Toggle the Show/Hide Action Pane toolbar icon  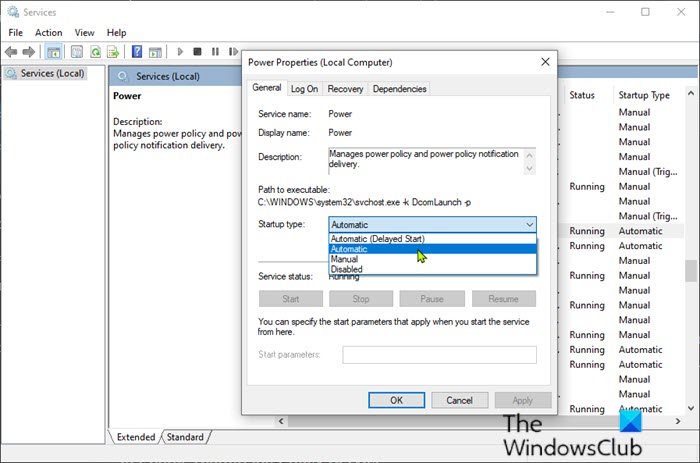tap(155, 52)
